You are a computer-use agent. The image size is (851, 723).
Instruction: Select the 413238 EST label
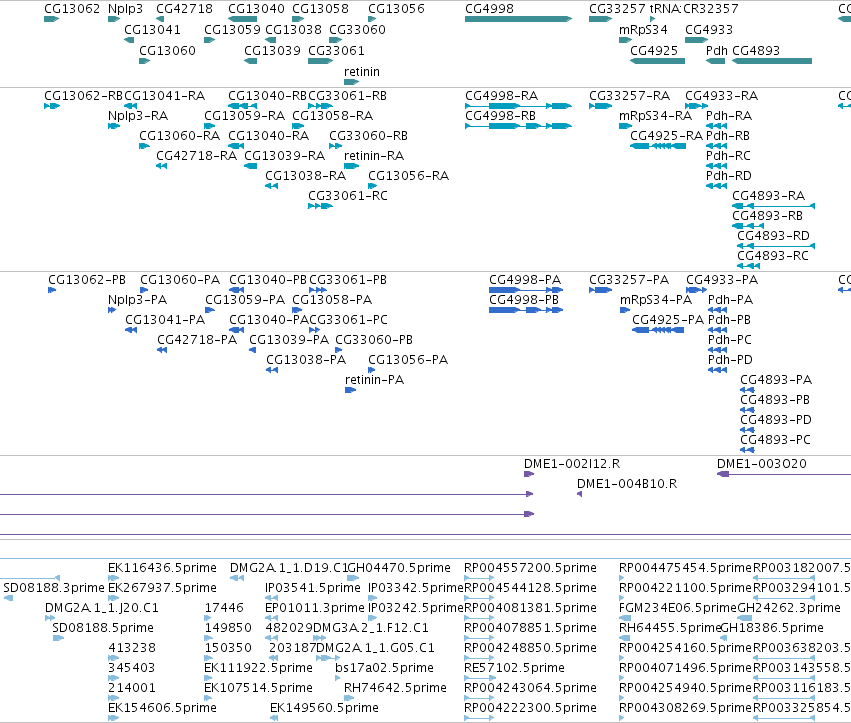point(132,648)
